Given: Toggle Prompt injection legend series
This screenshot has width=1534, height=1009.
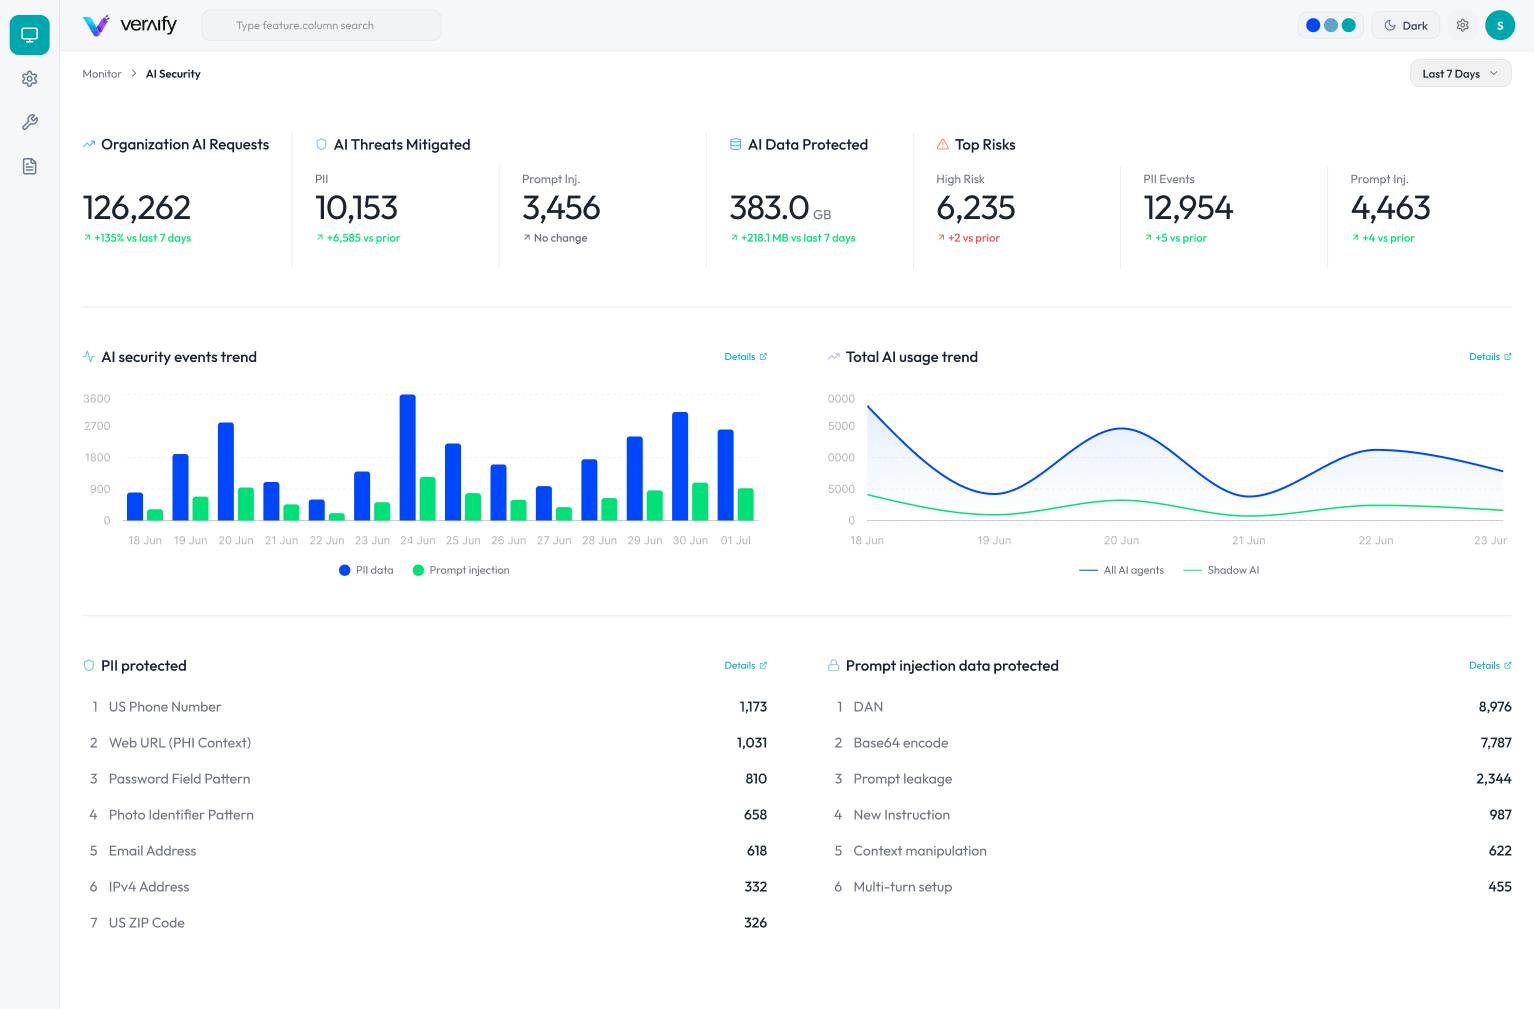Looking at the screenshot, I should click(x=461, y=570).
